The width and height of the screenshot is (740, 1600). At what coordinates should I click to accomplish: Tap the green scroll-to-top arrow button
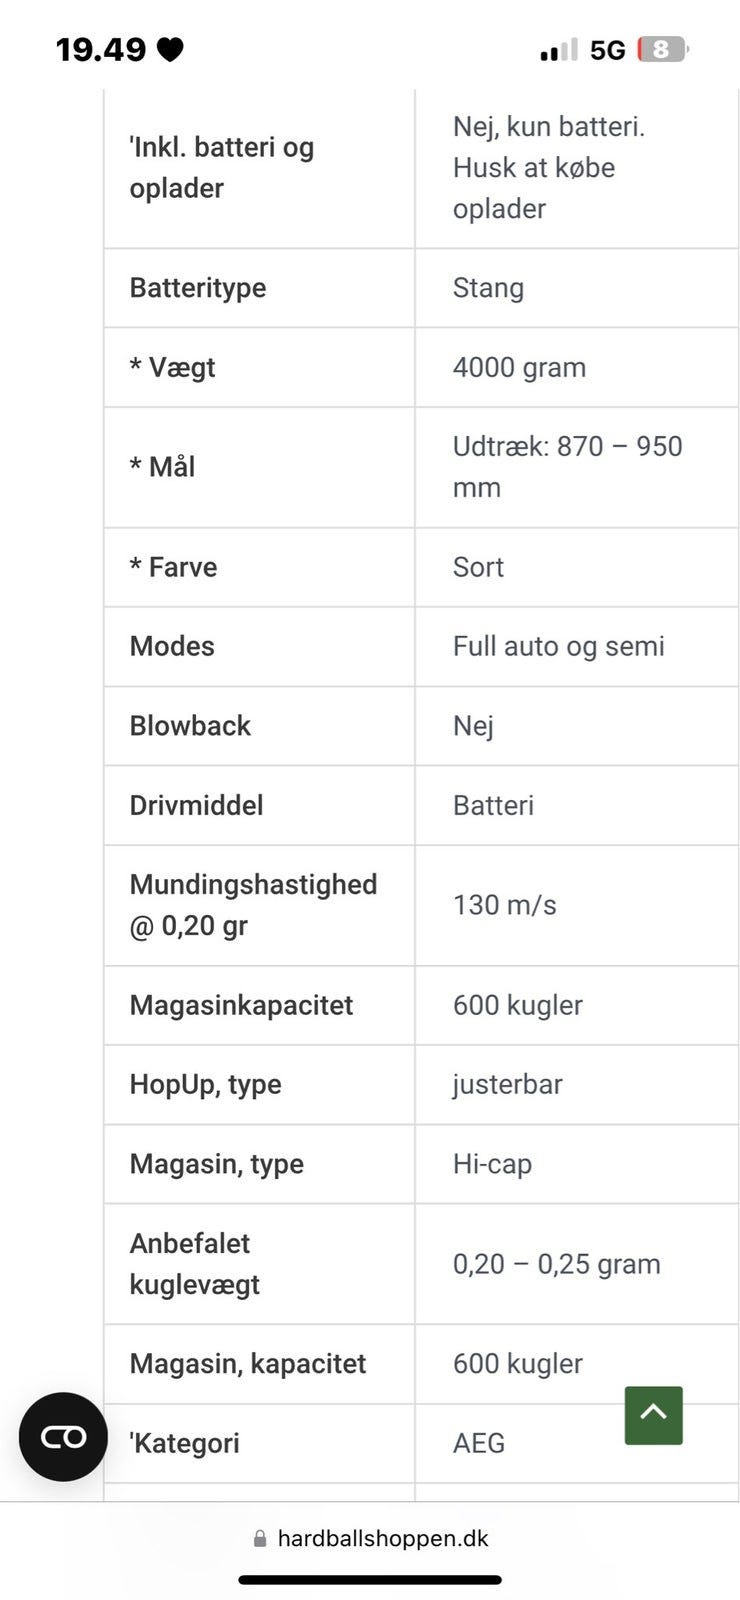[653, 1414]
